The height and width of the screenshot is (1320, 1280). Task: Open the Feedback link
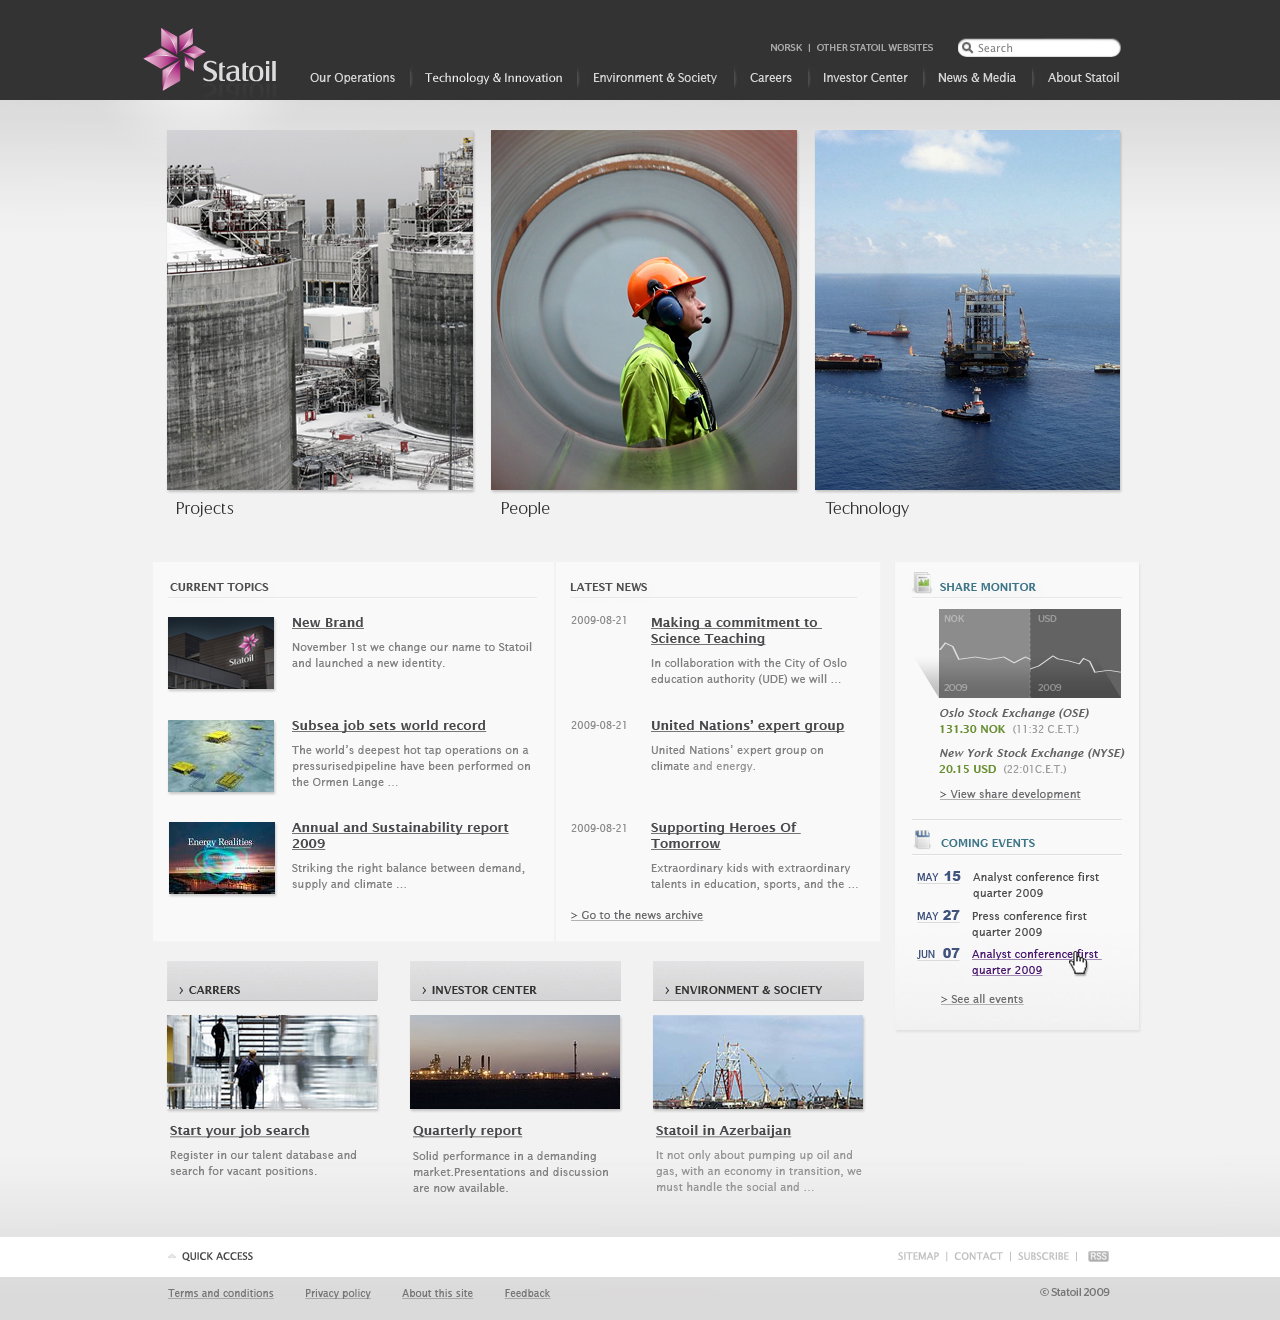[x=527, y=1294]
